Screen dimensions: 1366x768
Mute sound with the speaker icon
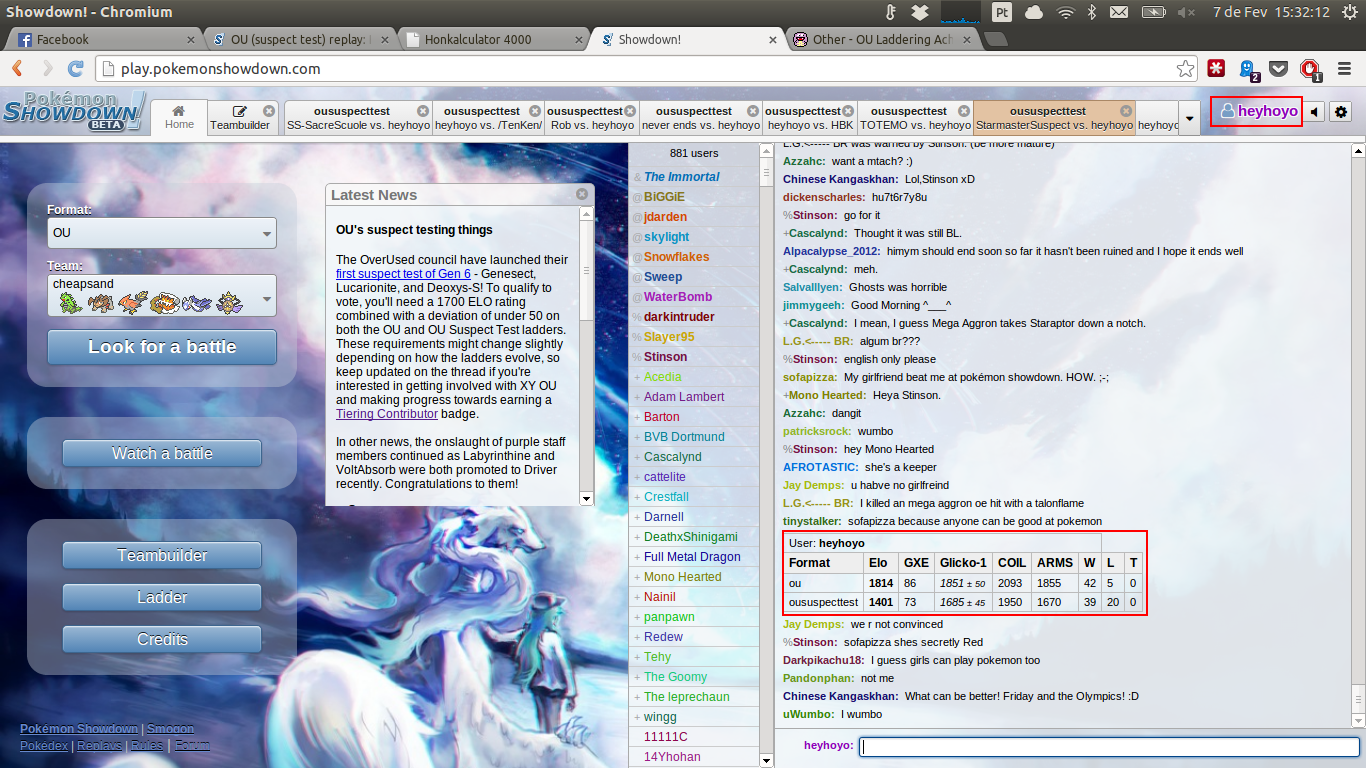[1315, 112]
